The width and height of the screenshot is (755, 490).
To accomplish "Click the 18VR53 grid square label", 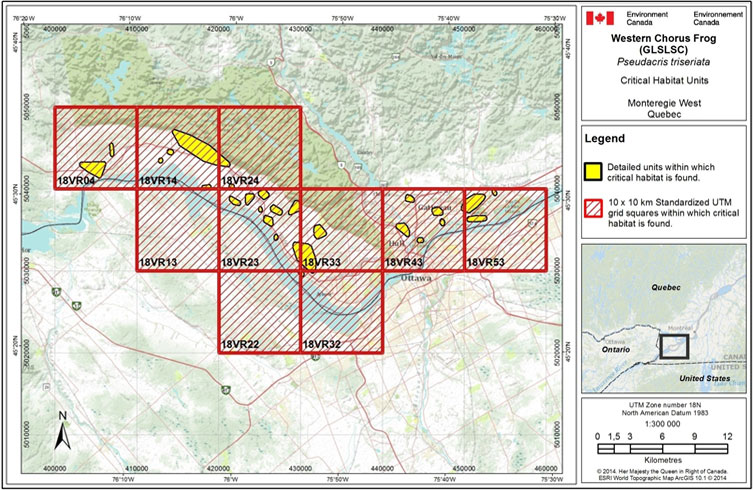I will [486, 262].
